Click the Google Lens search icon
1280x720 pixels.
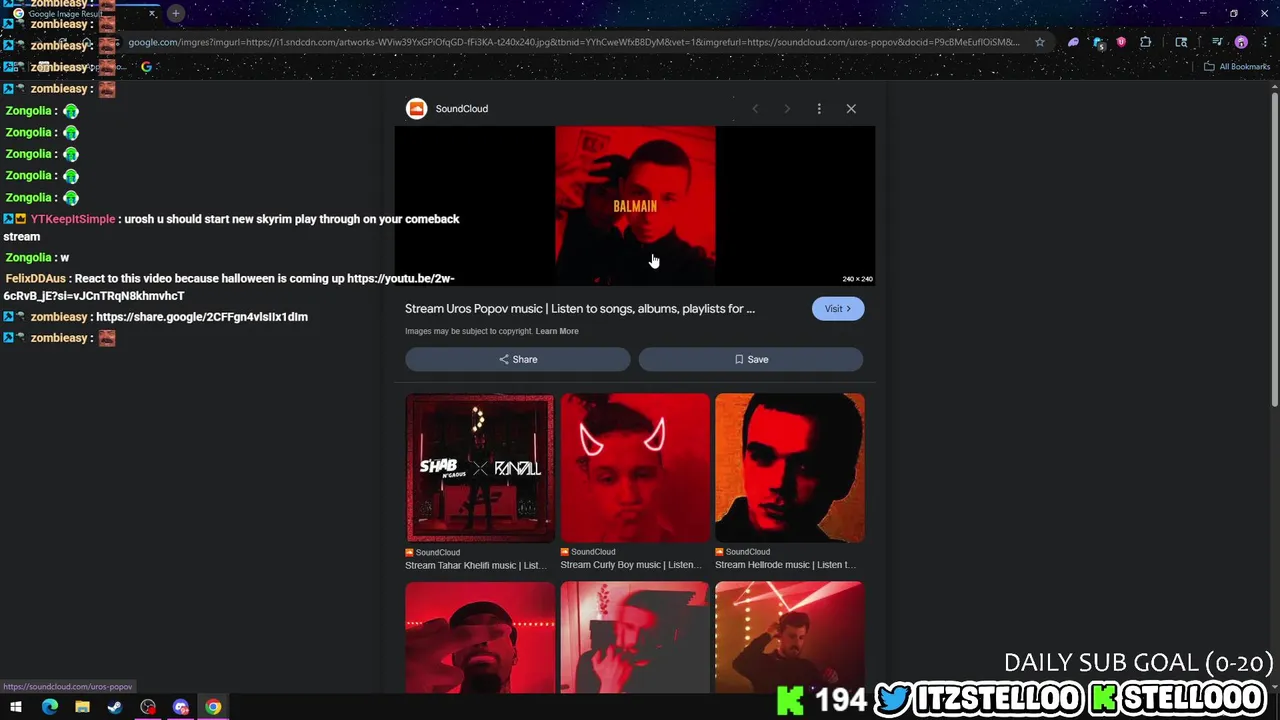[1181, 42]
